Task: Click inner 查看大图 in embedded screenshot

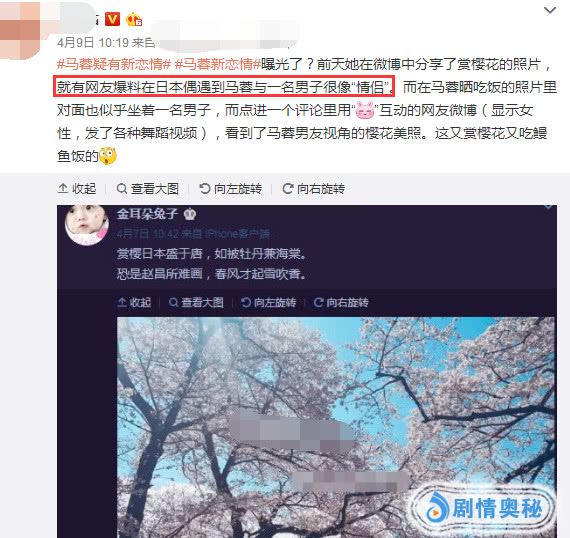Action: [x=196, y=302]
